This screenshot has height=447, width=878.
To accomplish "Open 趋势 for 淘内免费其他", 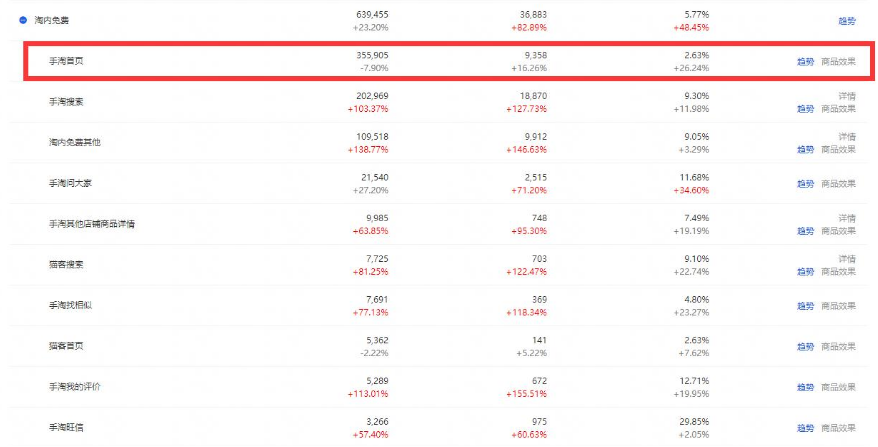I will (x=805, y=150).
